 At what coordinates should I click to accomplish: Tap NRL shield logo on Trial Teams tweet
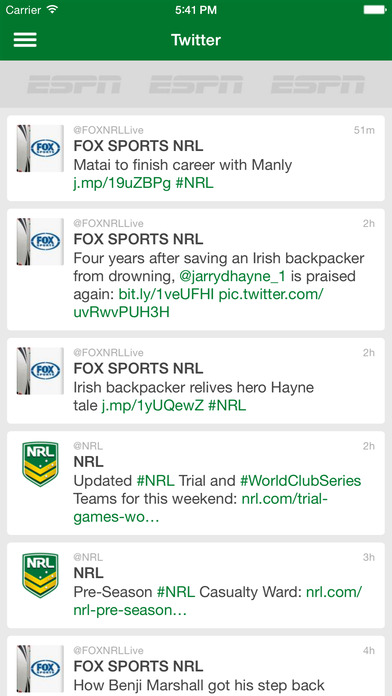coord(40,464)
